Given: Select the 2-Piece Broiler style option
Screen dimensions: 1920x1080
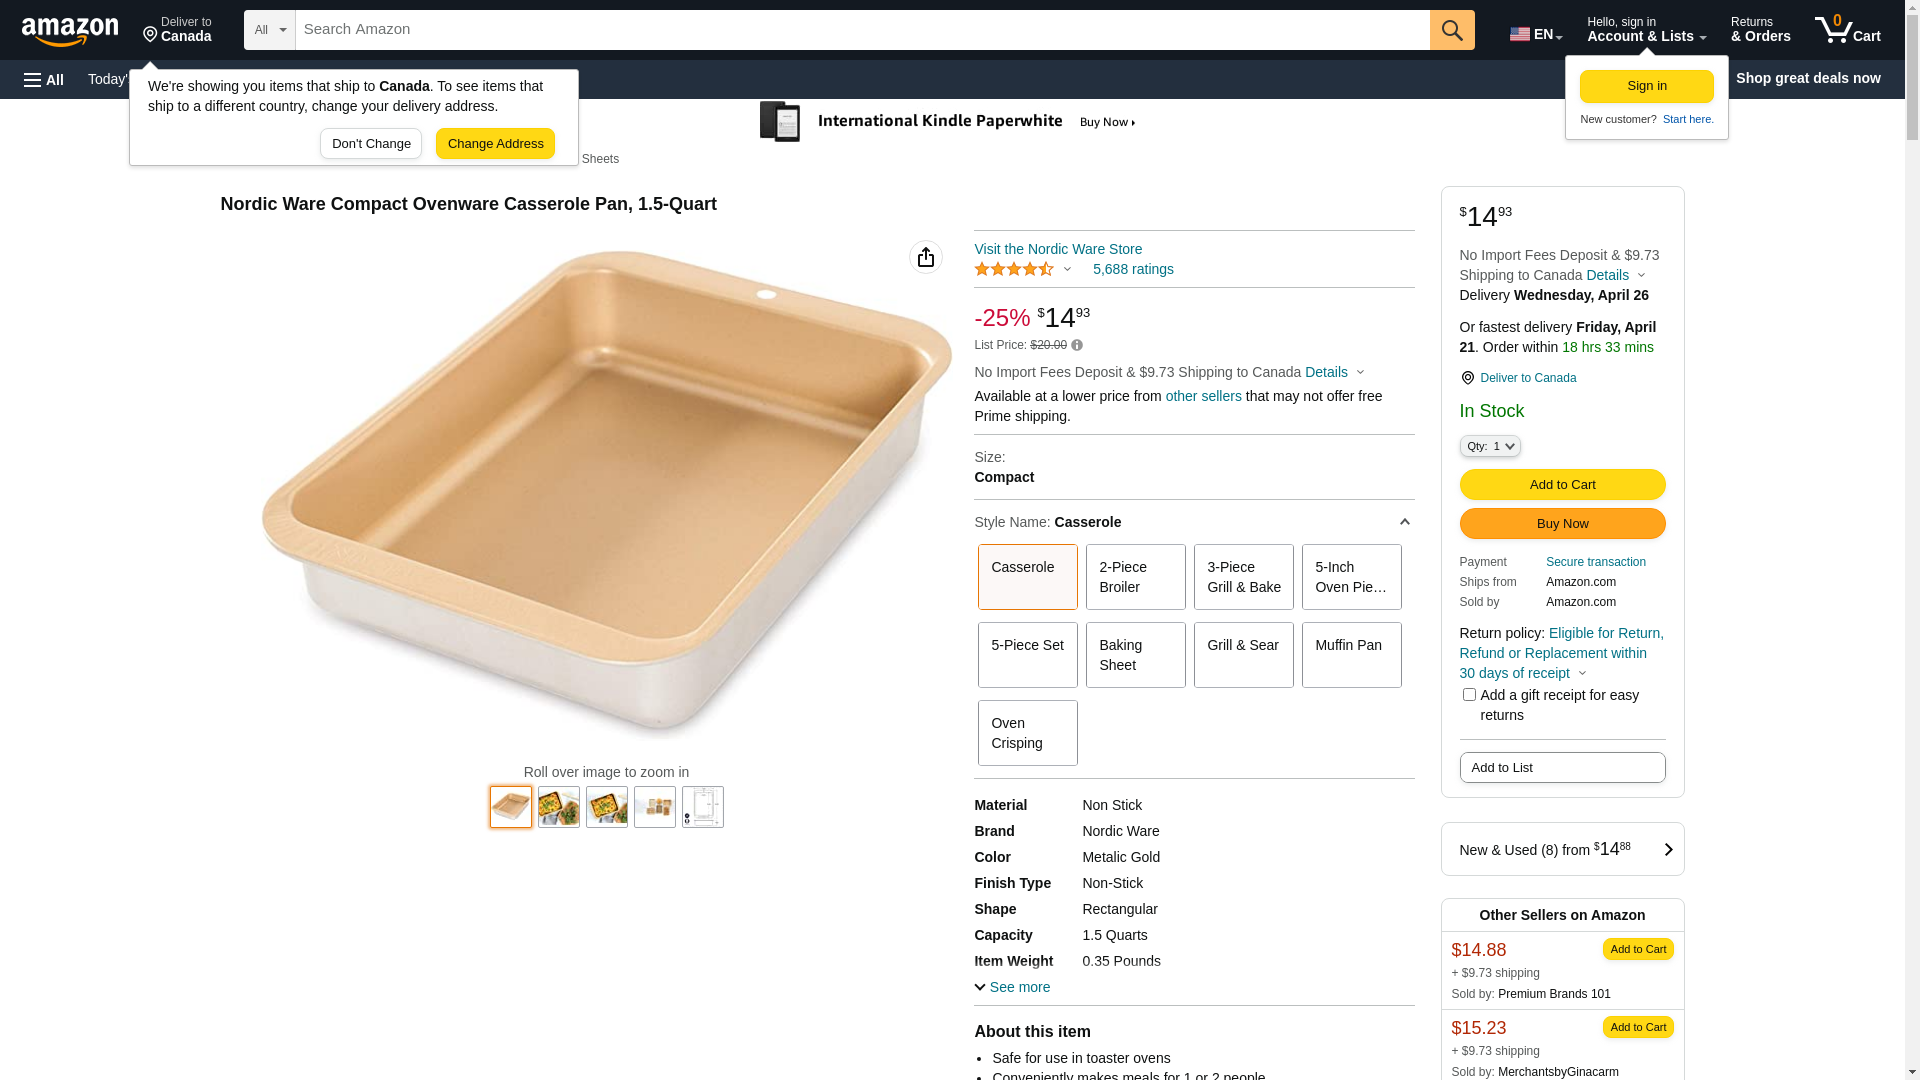Looking at the screenshot, I should (1135, 577).
